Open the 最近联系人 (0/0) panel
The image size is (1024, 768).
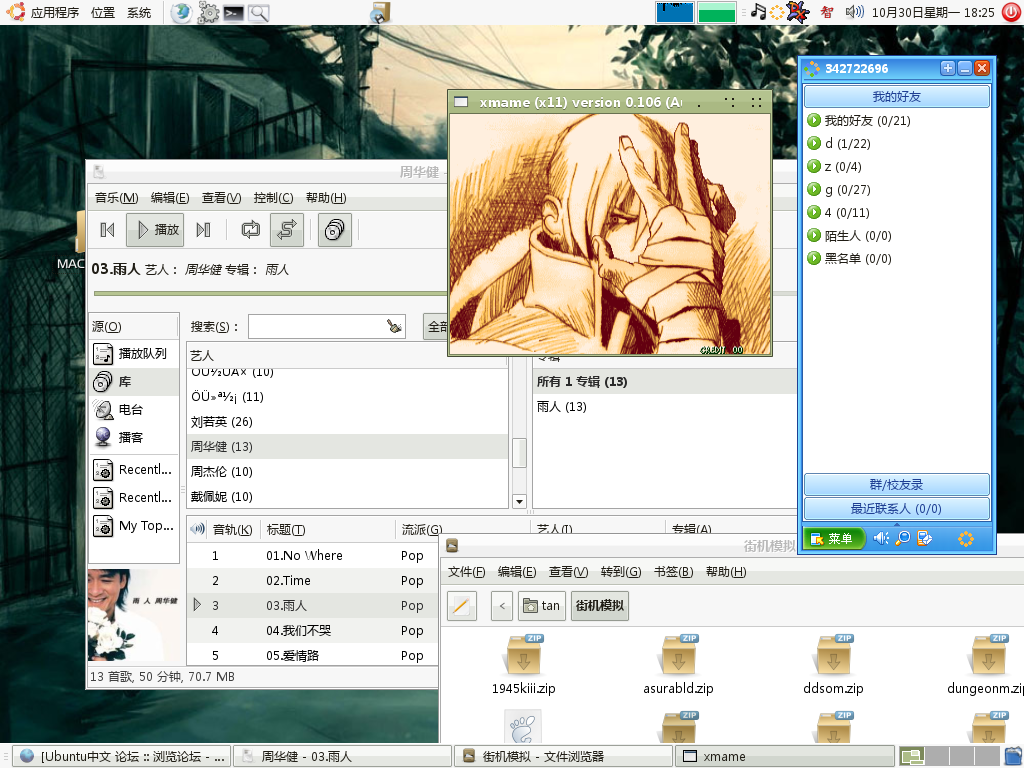(897, 509)
